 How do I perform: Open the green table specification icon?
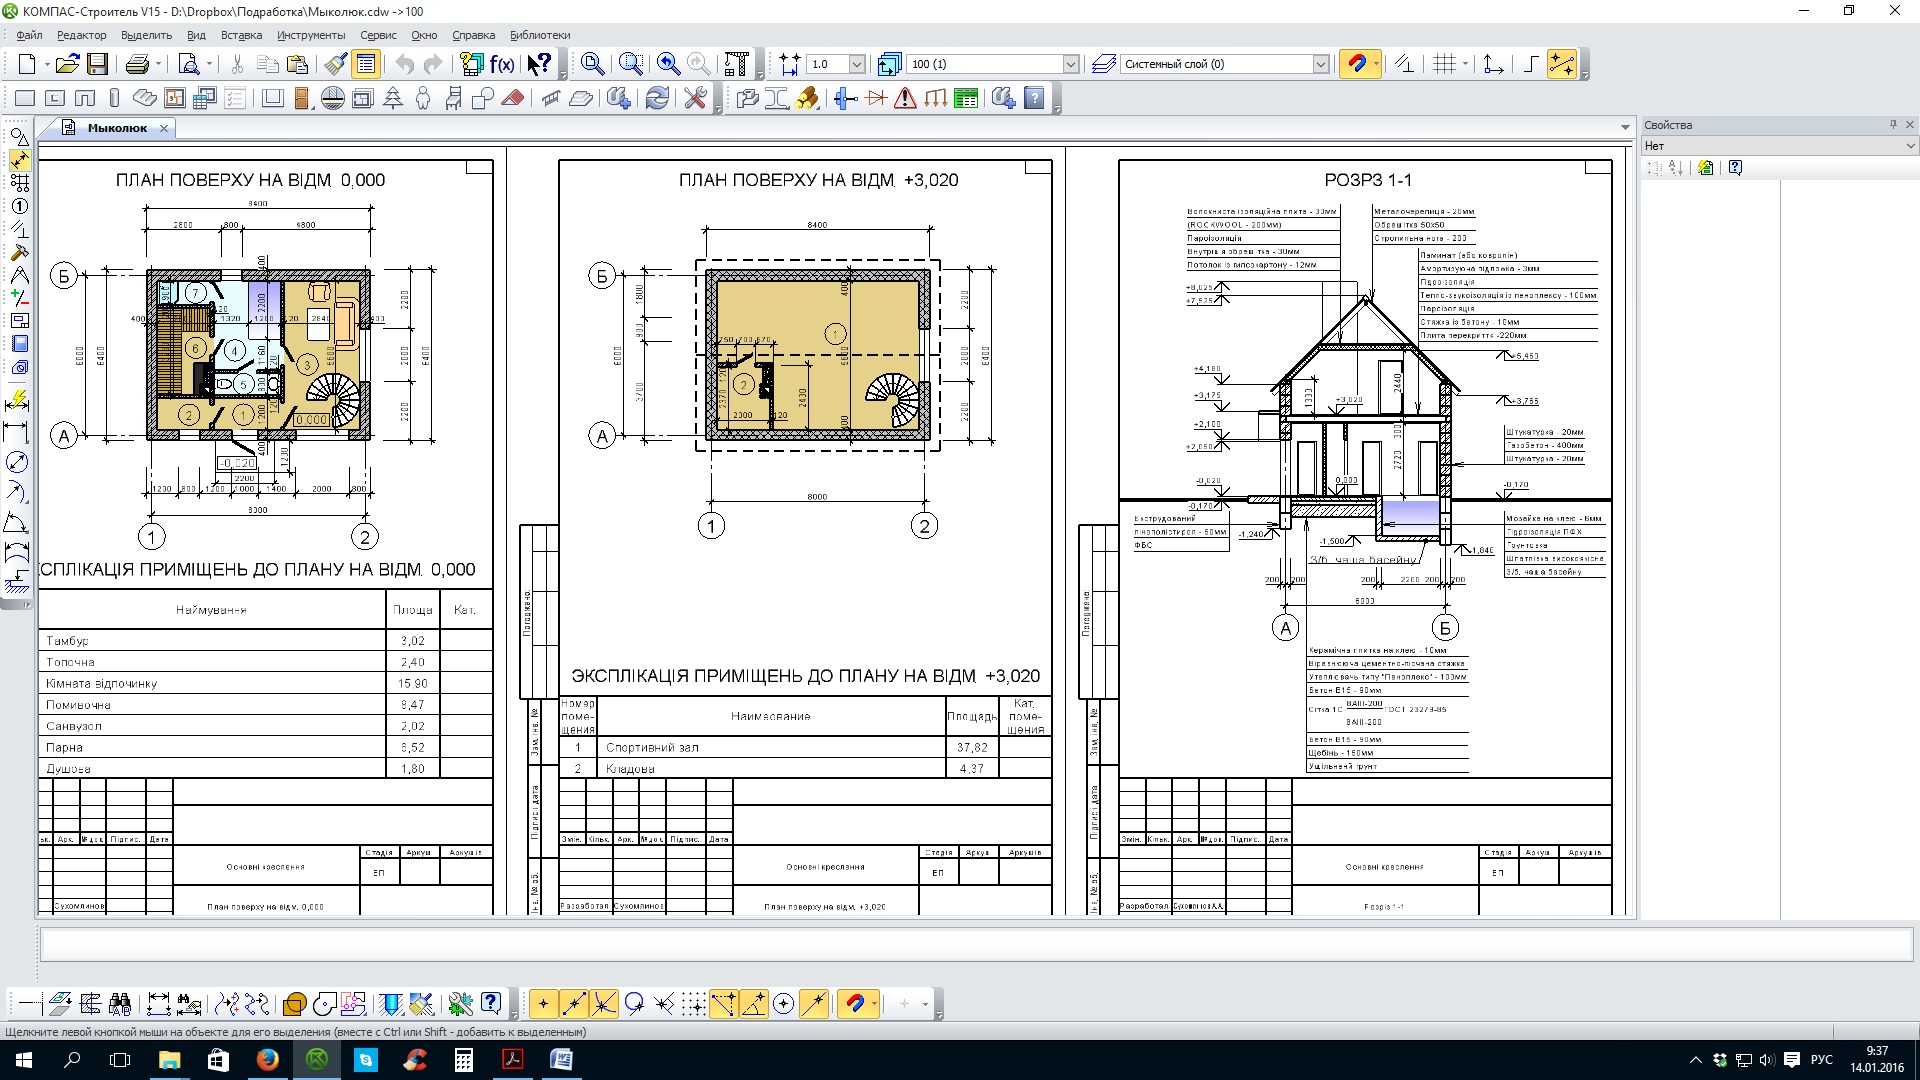pyautogui.click(x=966, y=98)
